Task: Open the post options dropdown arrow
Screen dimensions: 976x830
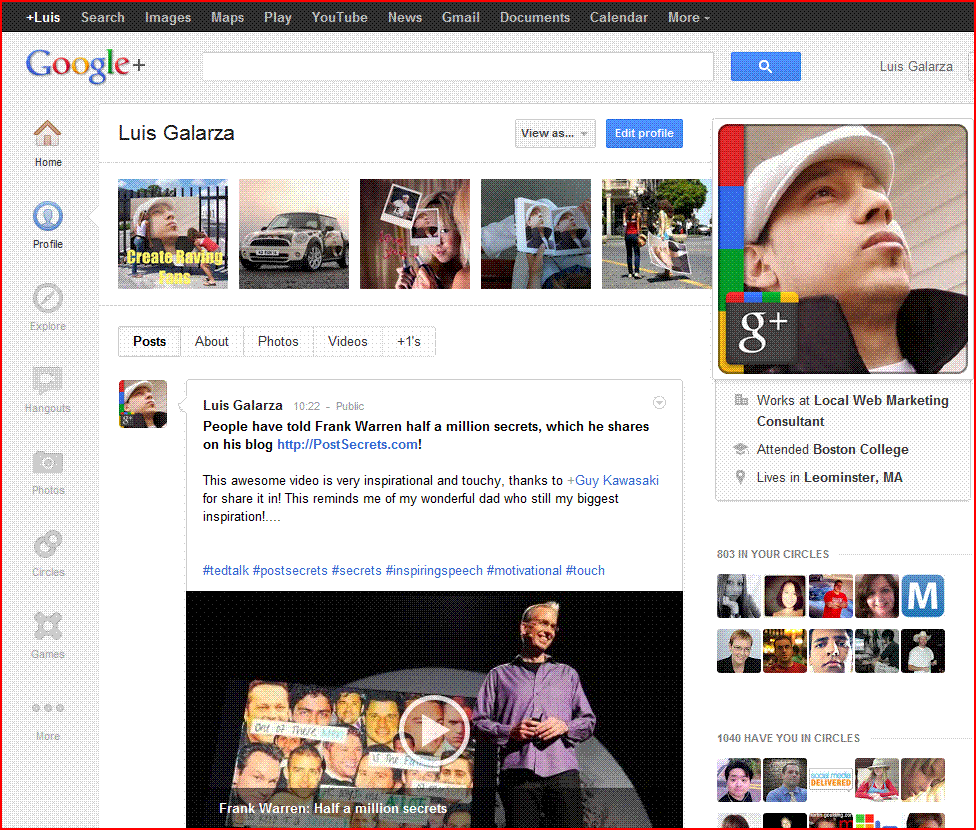Action: tap(659, 403)
